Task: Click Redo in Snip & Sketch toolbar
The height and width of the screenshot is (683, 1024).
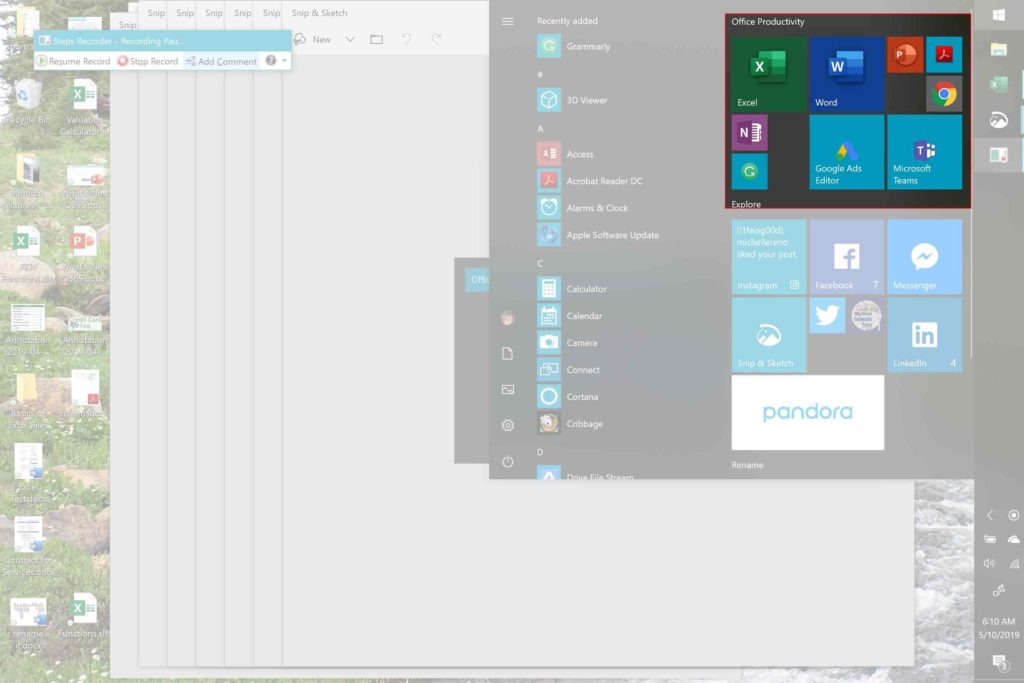Action: 436,39
